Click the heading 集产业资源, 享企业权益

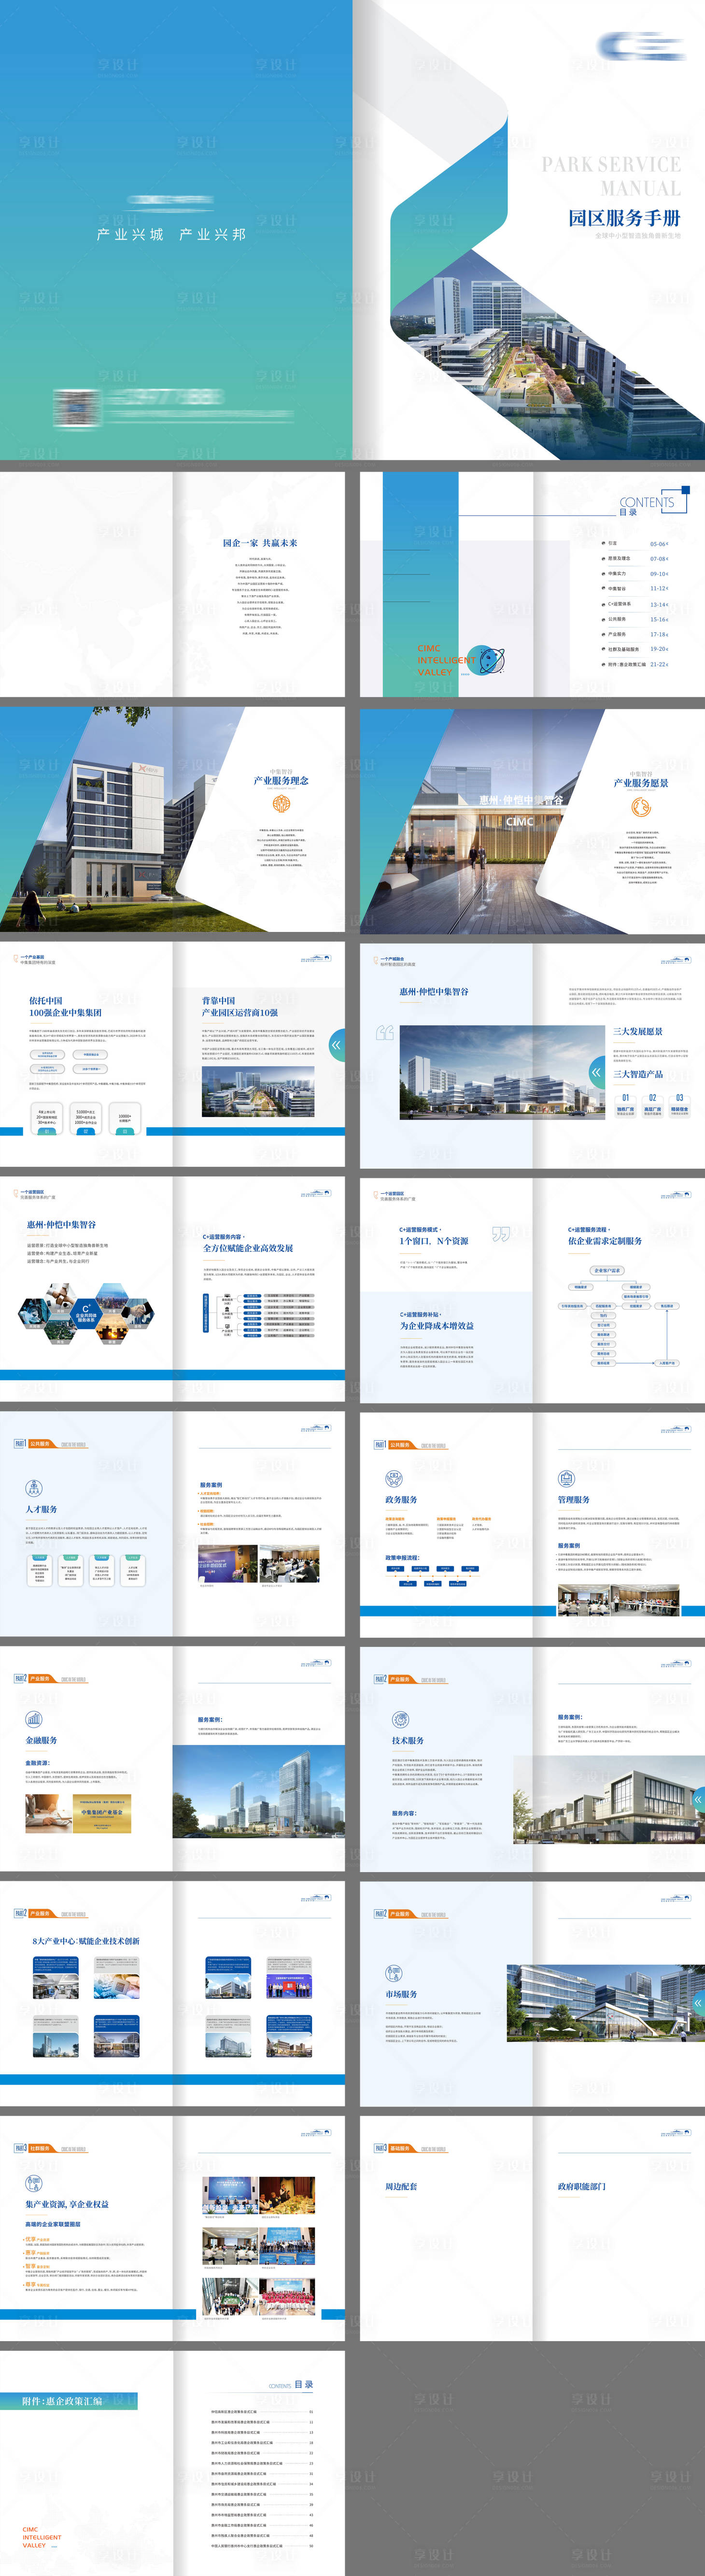click(x=67, y=2204)
